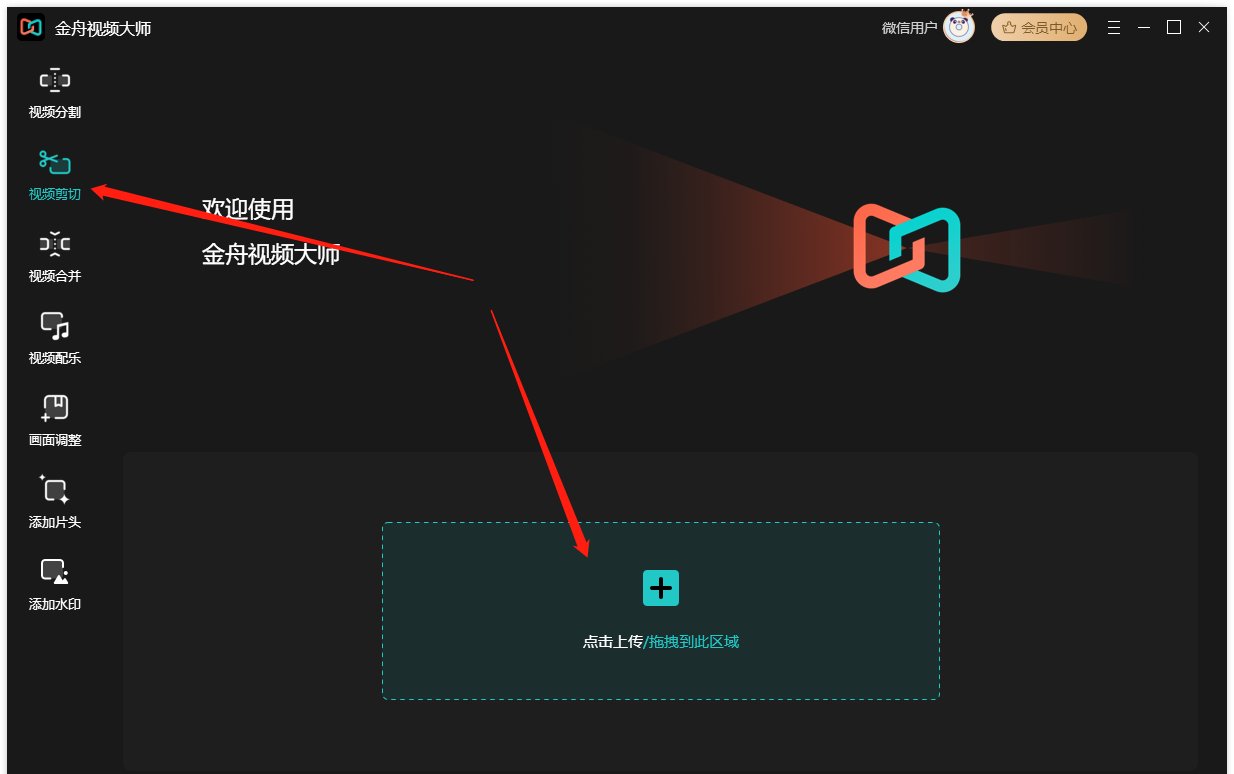Click the 微信用户 username label

pos(911,27)
